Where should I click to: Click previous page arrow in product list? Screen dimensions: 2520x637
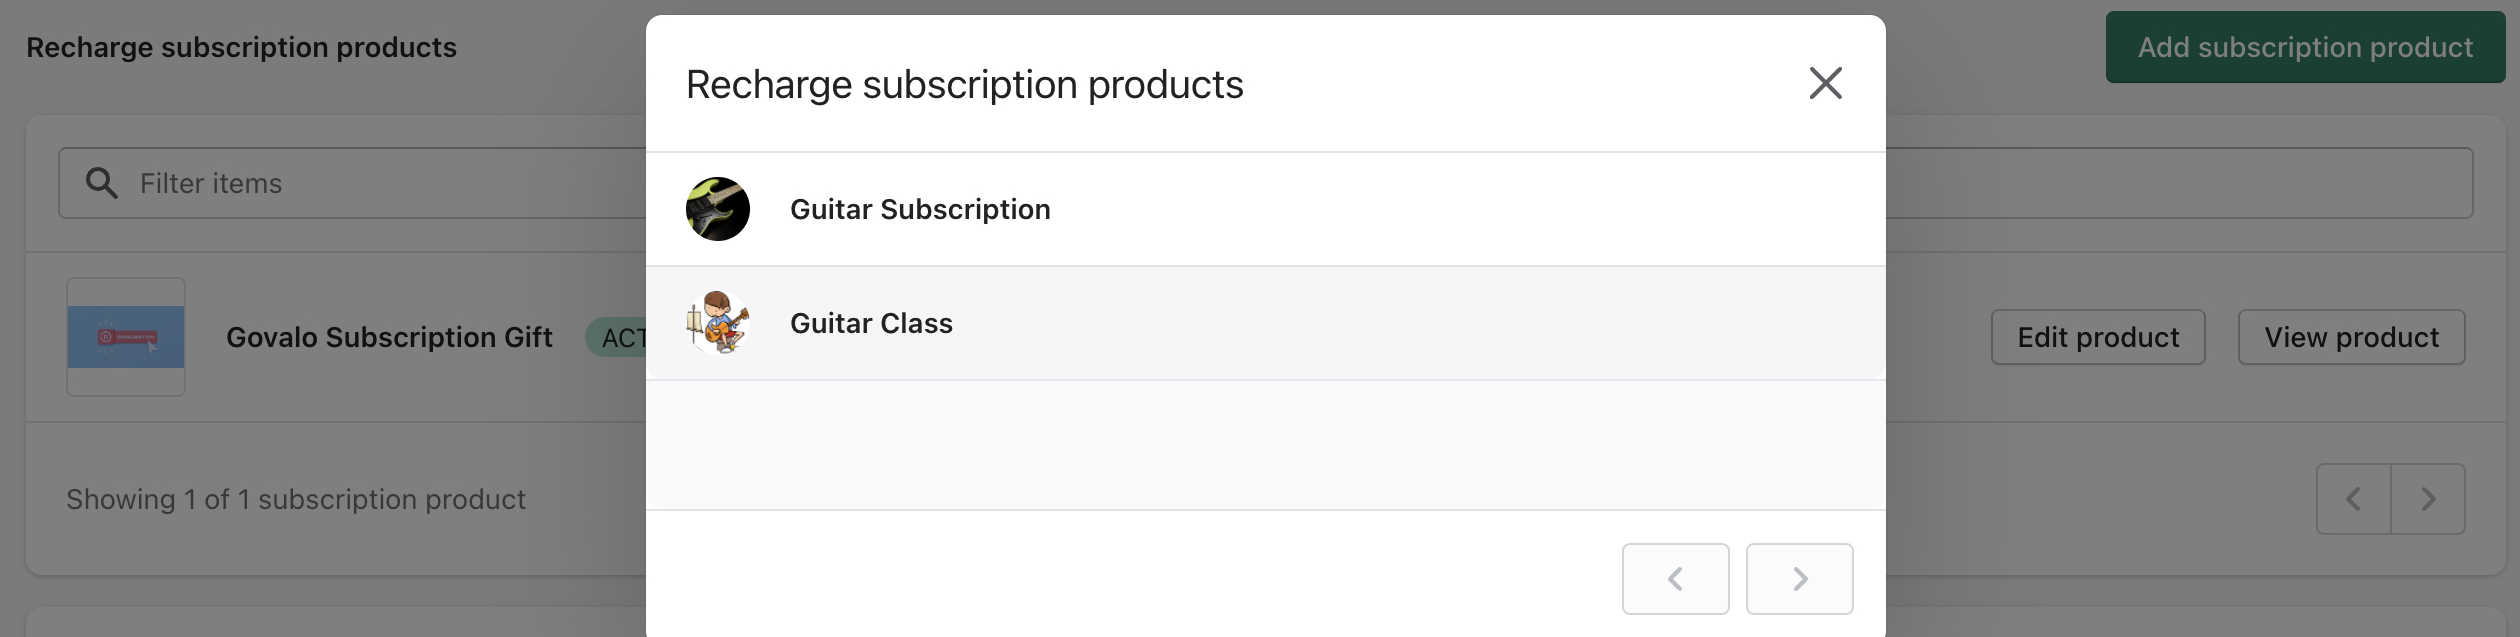(2353, 499)
